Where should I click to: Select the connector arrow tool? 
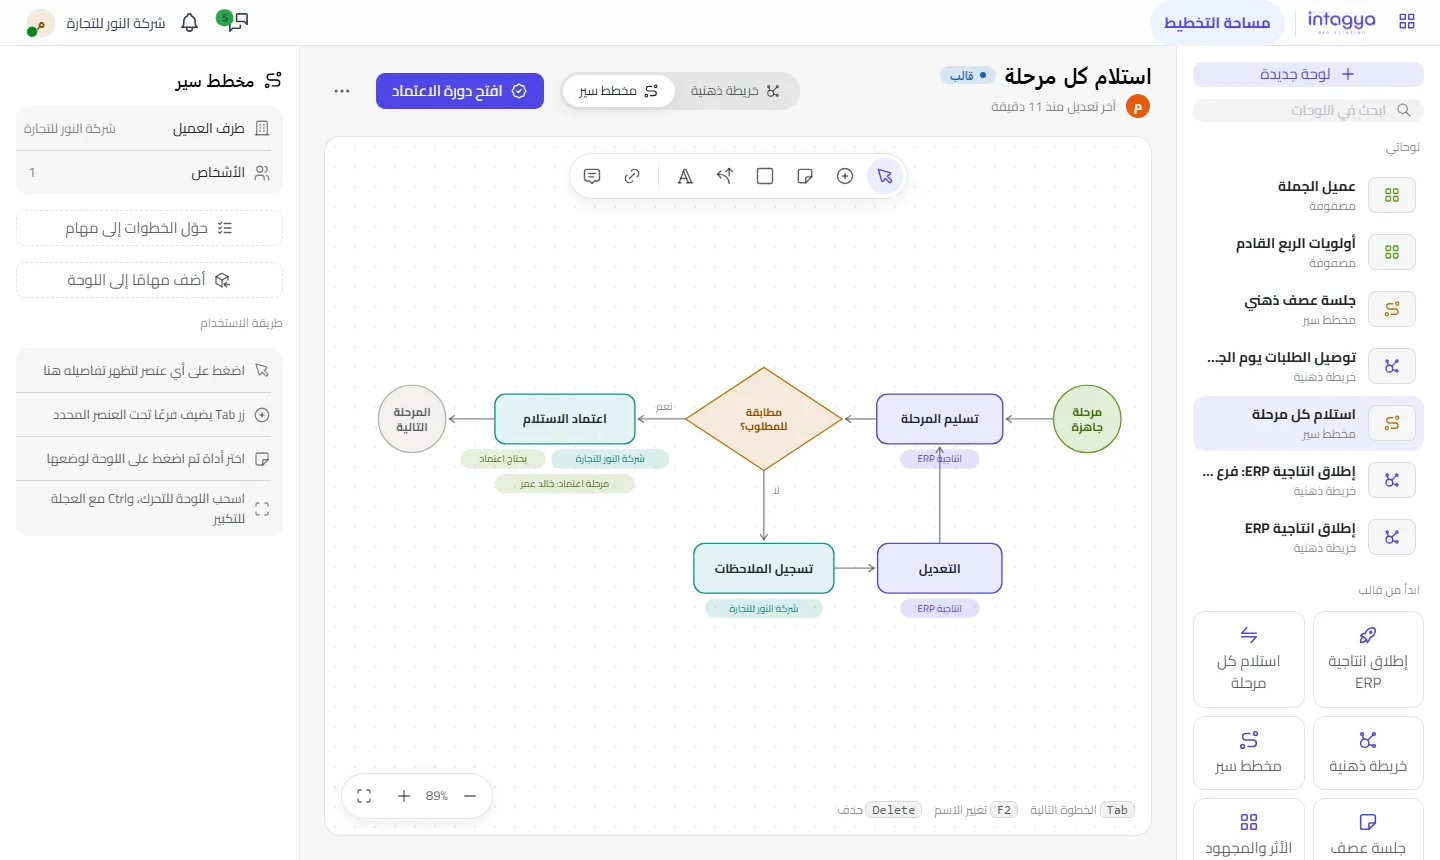[725, 176]
